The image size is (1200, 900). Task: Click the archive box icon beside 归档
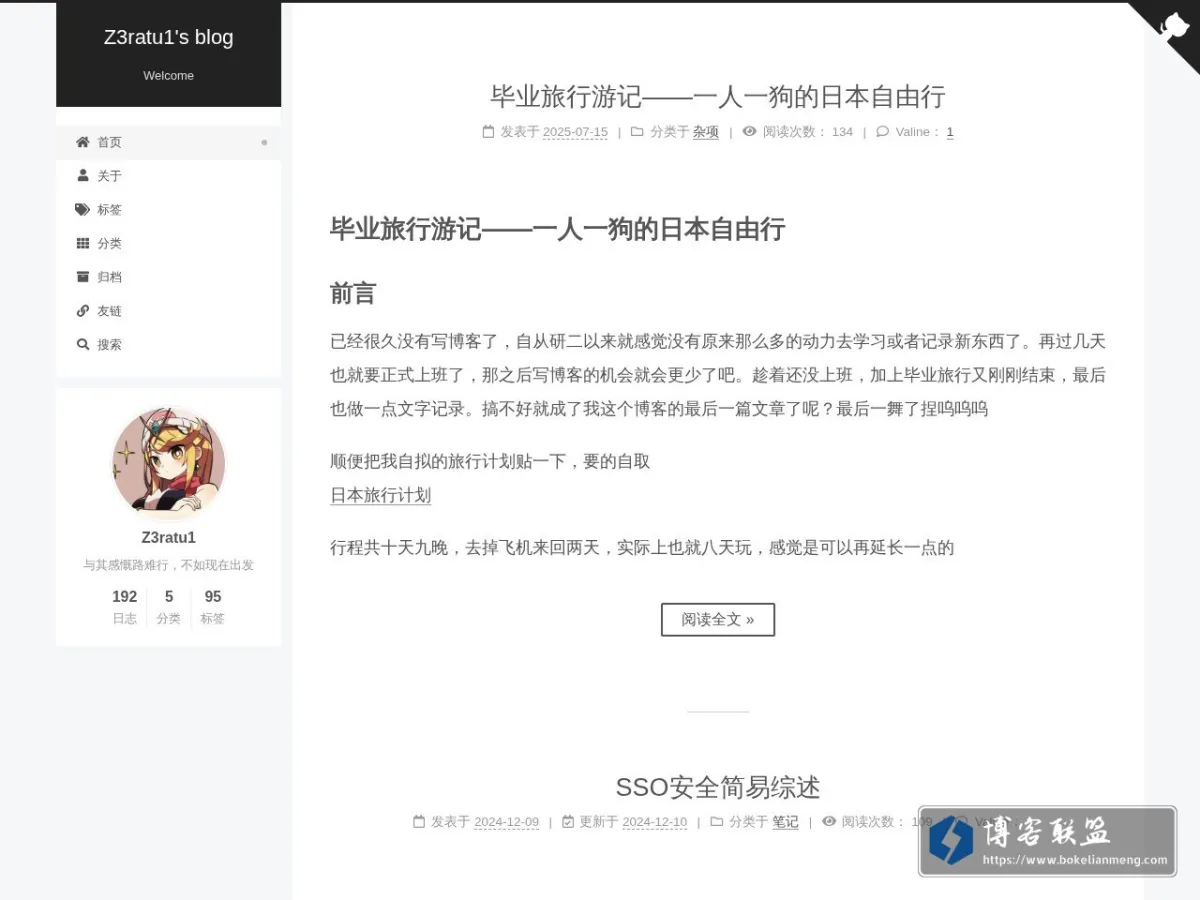[x=83, y=277]
